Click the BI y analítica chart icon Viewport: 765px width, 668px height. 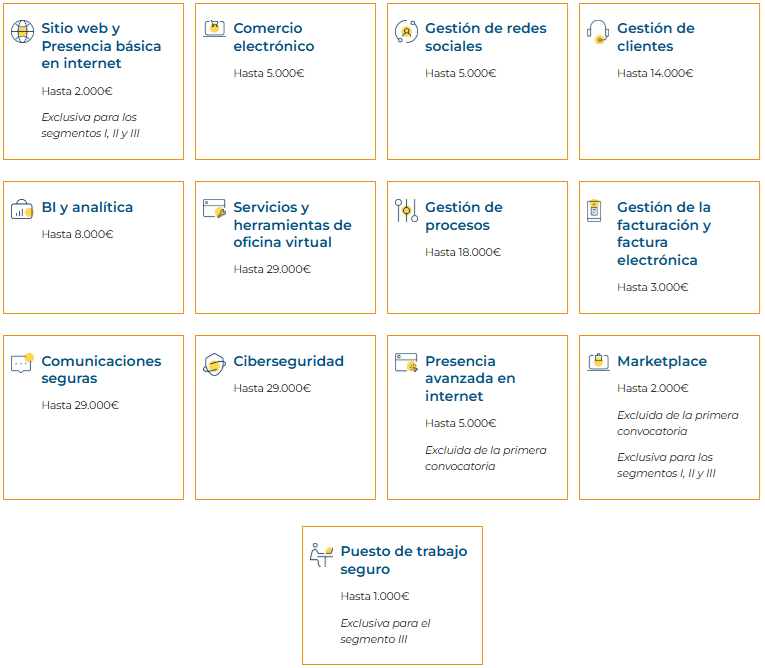point(22,209)
